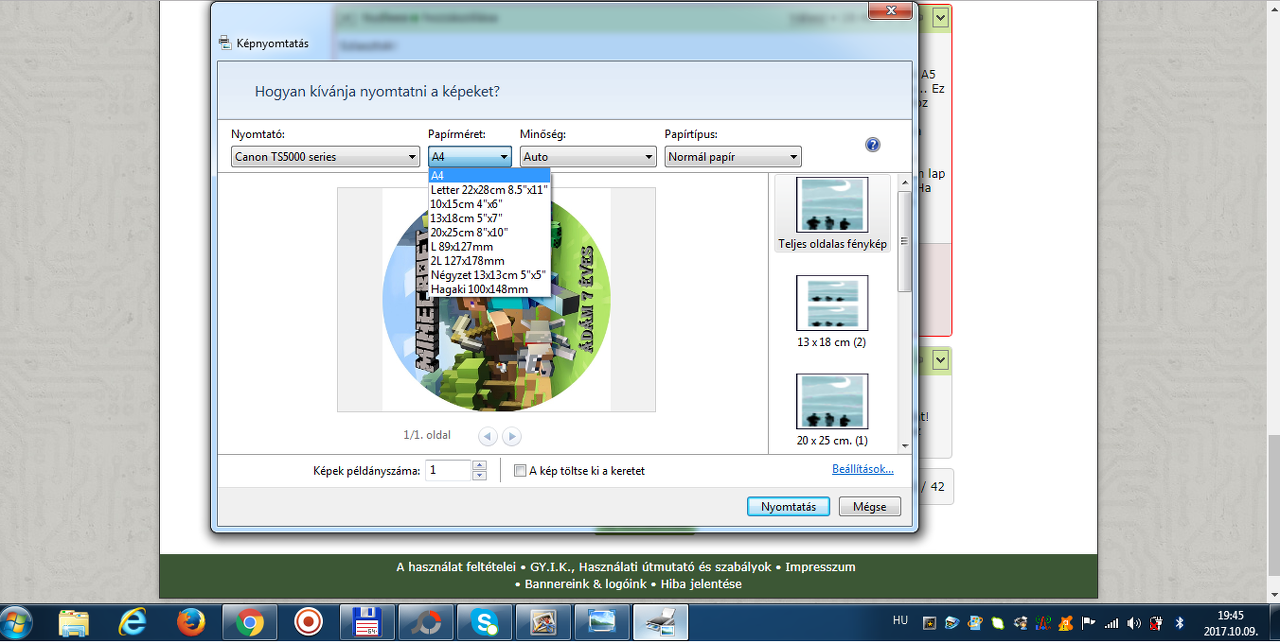Choose 10x15cm 4"x6" paper size
Image resolution: width=1280 pixels, height=644 pixels.
tap(489, 203)
